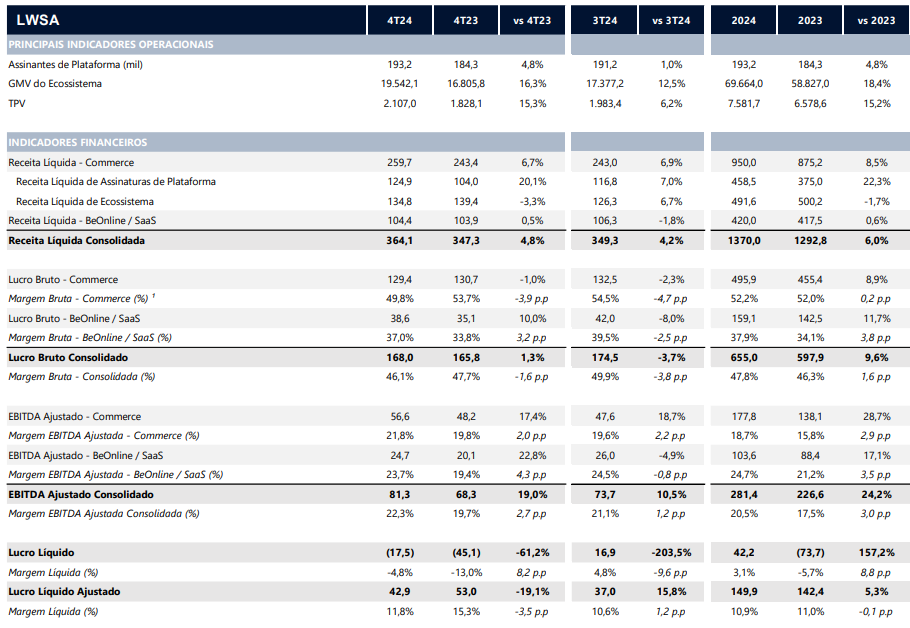910x628 pixels.
Task: Click the vs 2023 column header
Action: [x=876, y=20]
